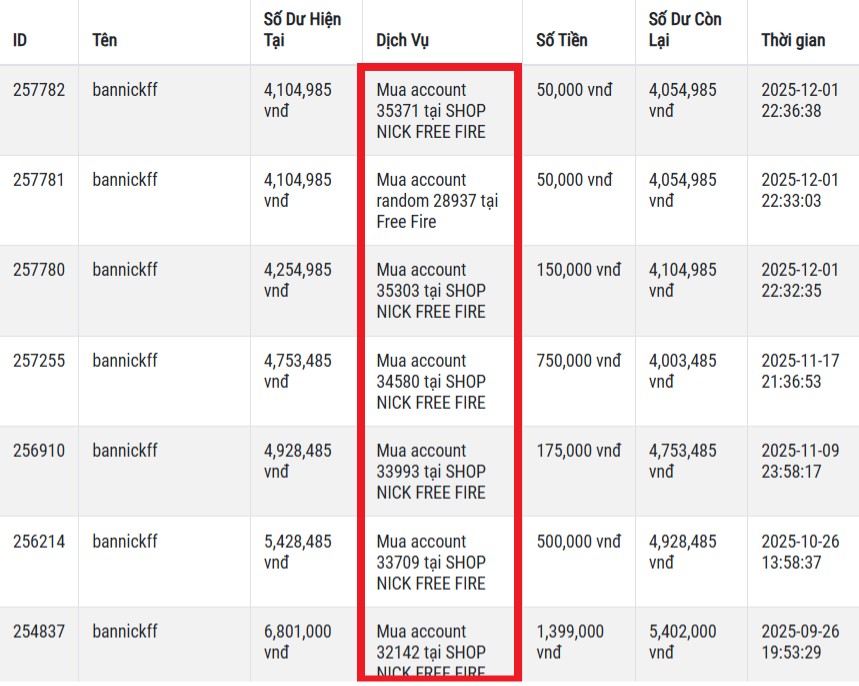Click the 150,000 vnđ amount
The width and height of the screenshot is (859, 686).
(x=578, y=270)
